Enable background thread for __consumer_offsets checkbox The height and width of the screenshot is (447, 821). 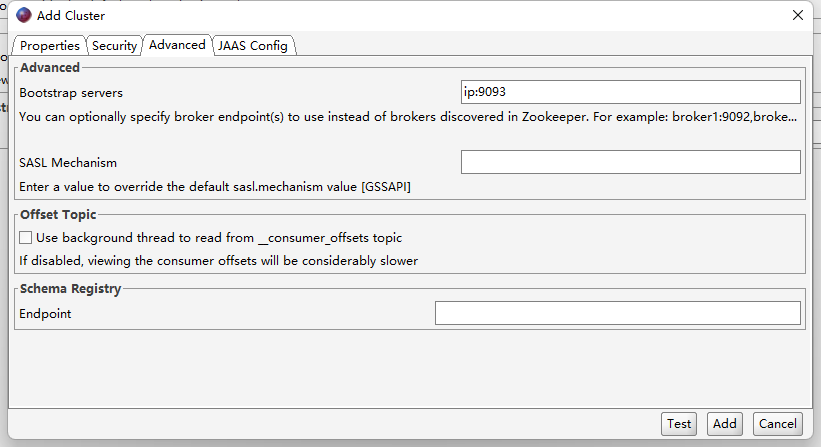[26, 238]
